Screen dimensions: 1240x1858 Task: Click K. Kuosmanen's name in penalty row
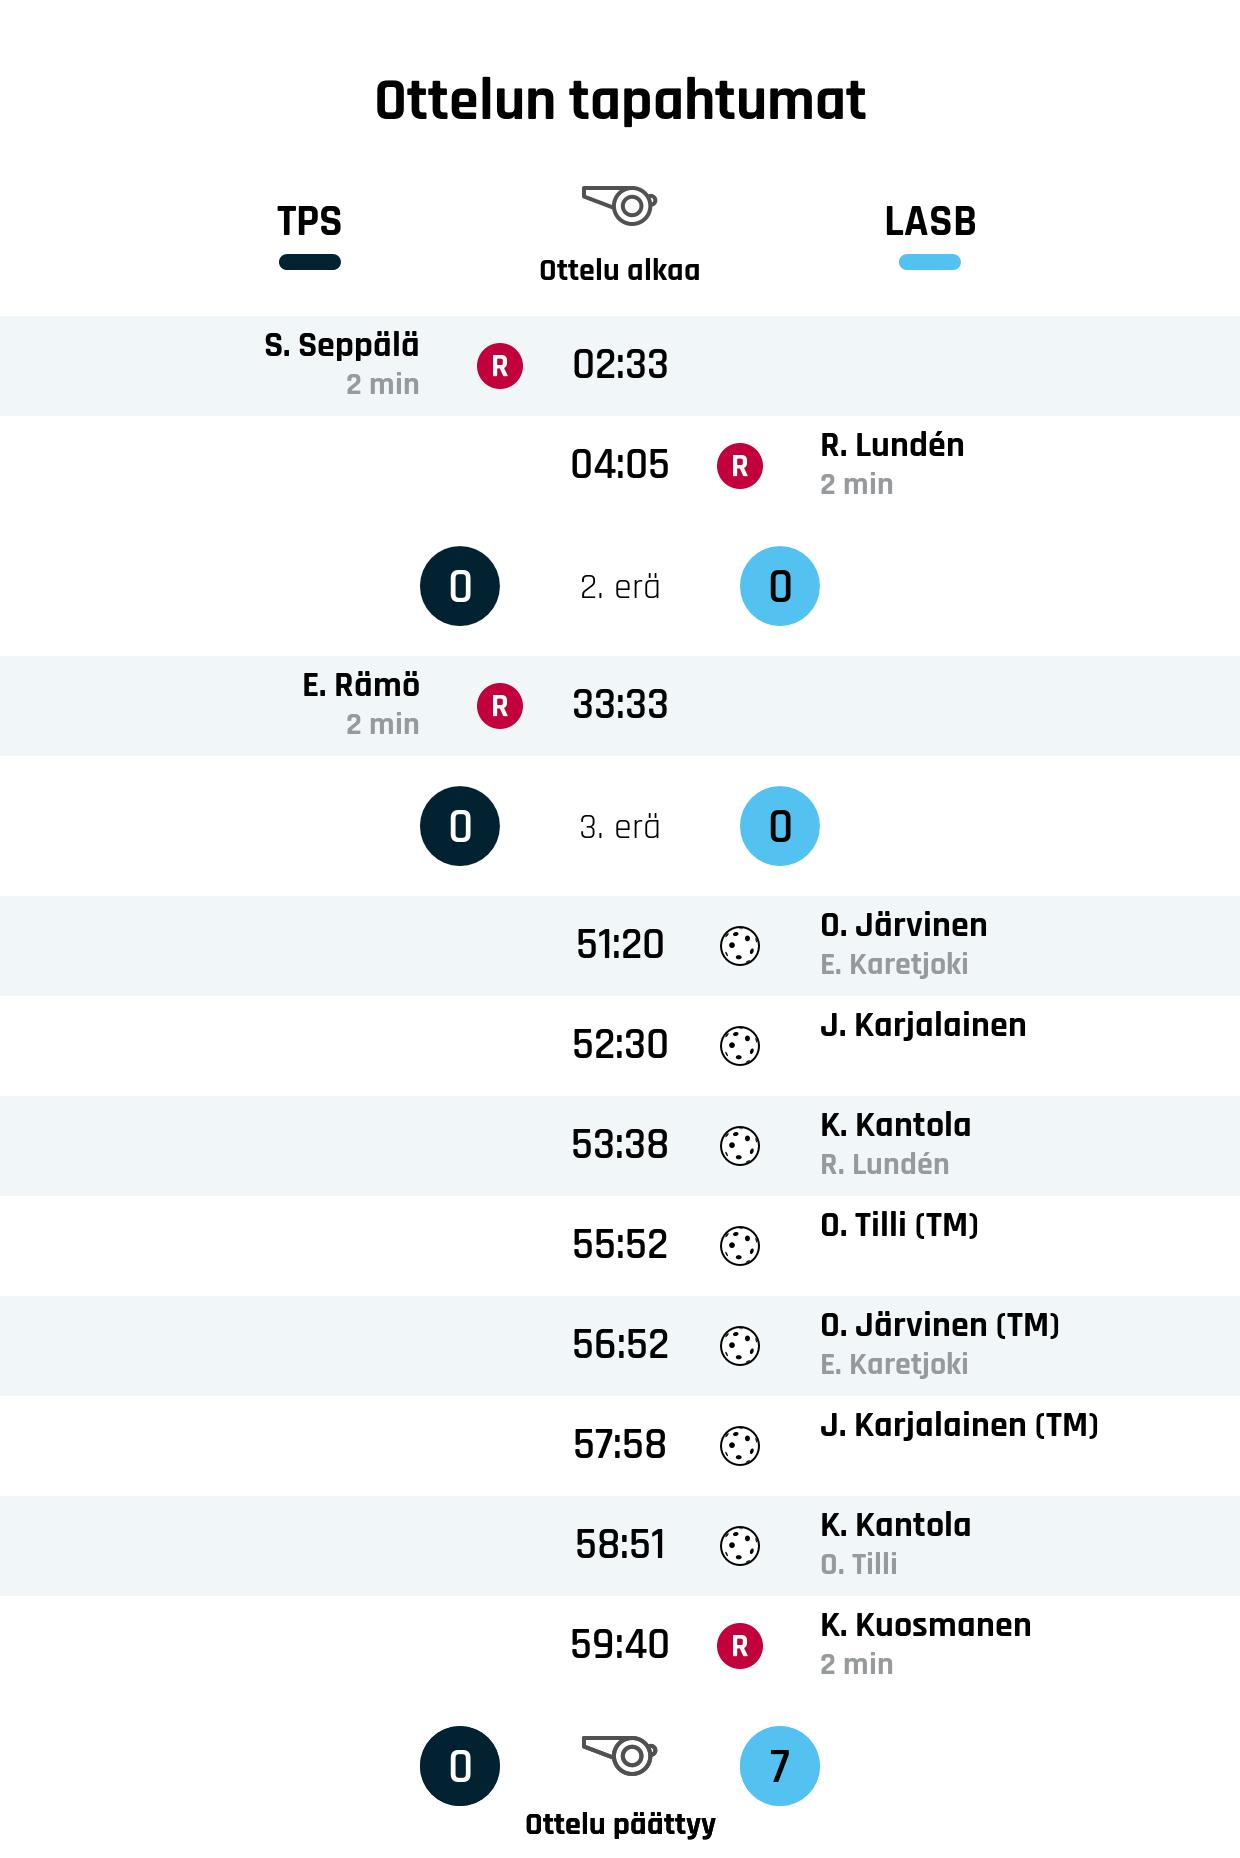[925, 1626]
